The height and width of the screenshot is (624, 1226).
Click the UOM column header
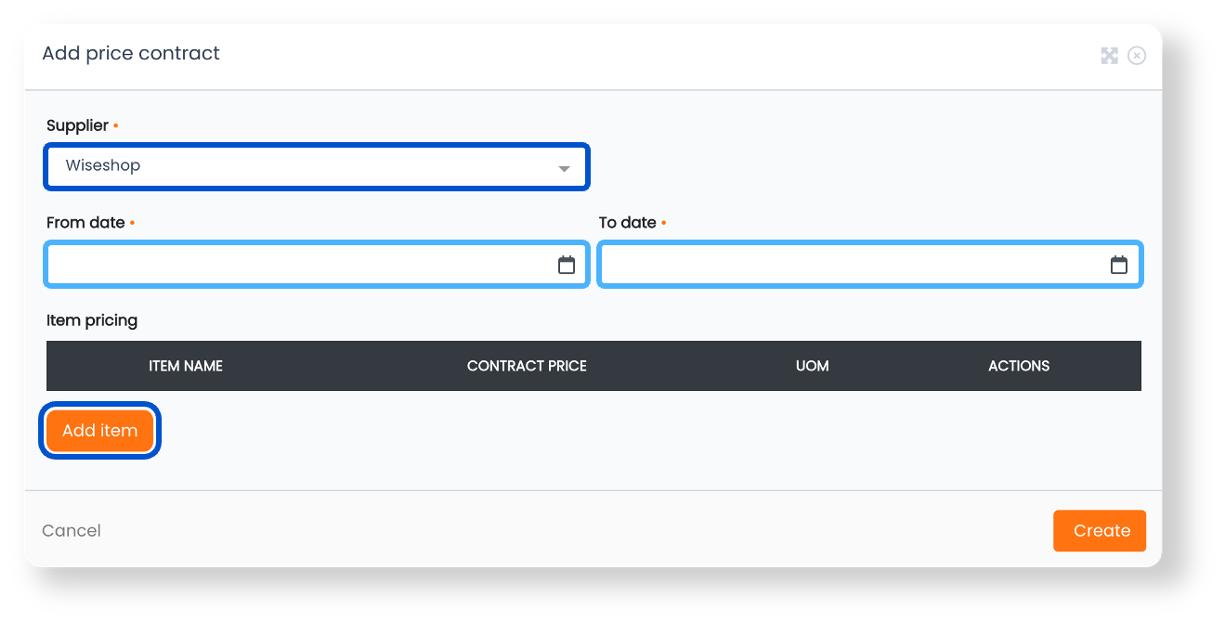pyautogui.click(x=812, y=366)
